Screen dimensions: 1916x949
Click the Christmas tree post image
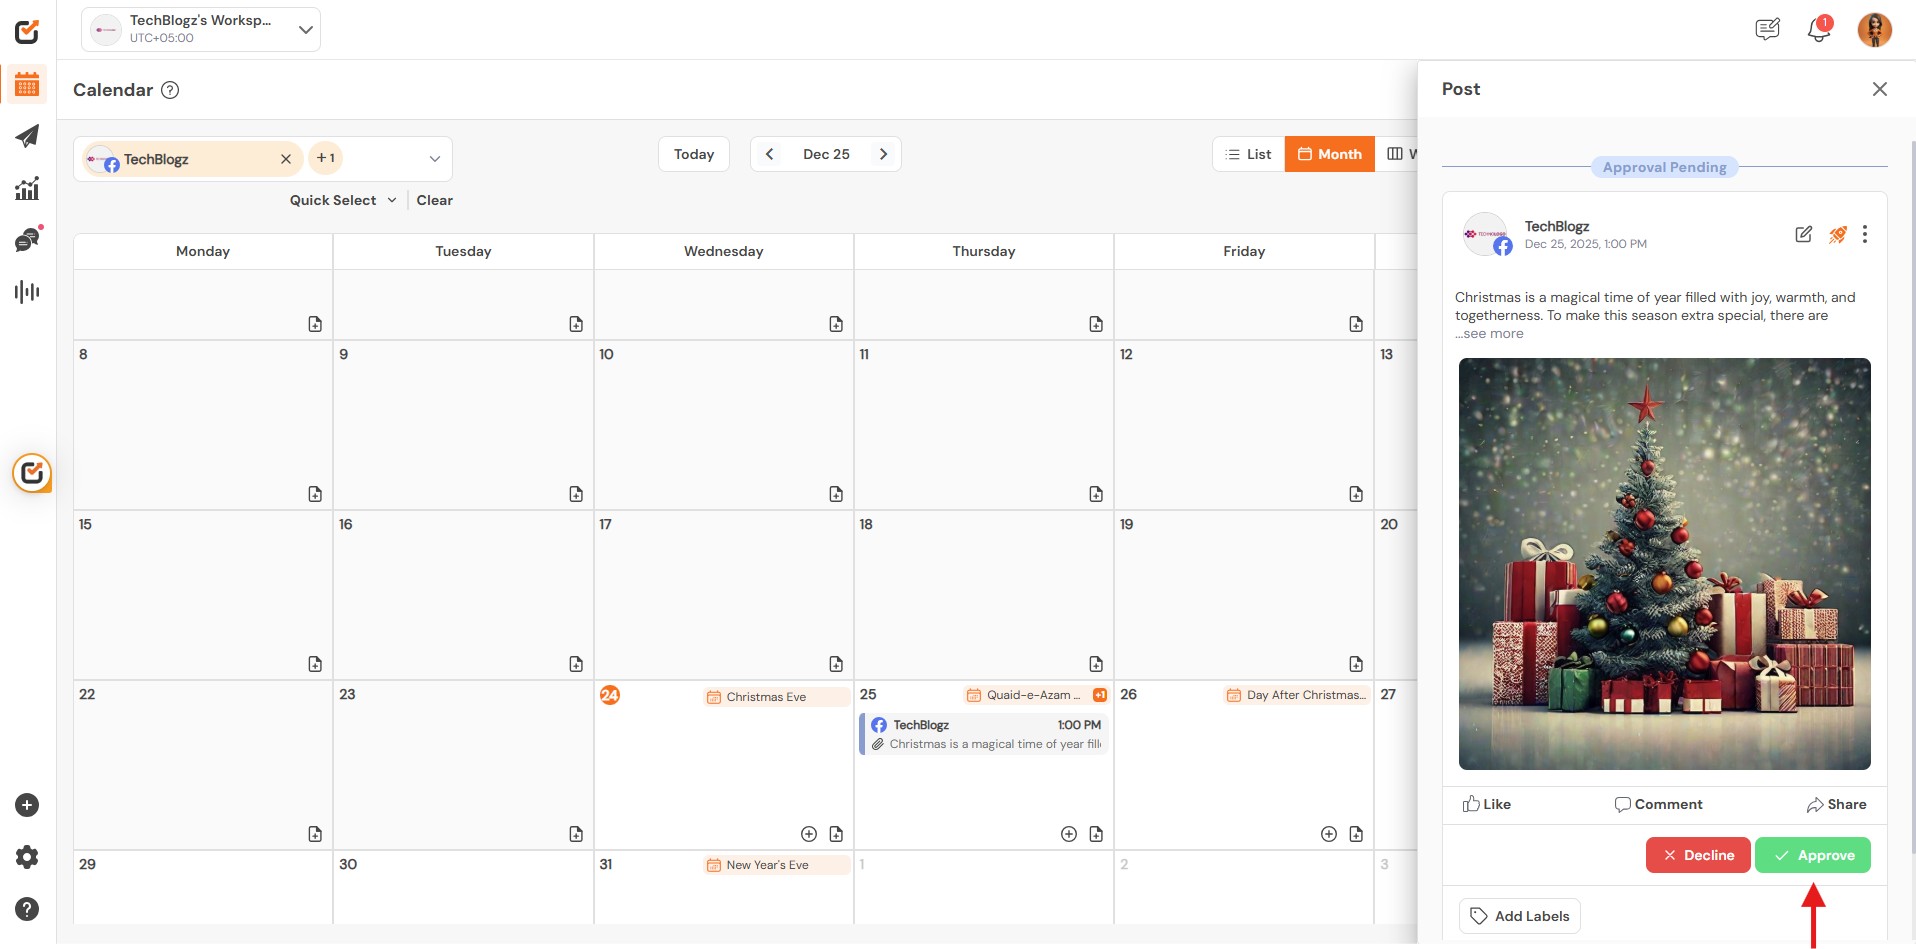[1664, 564]
